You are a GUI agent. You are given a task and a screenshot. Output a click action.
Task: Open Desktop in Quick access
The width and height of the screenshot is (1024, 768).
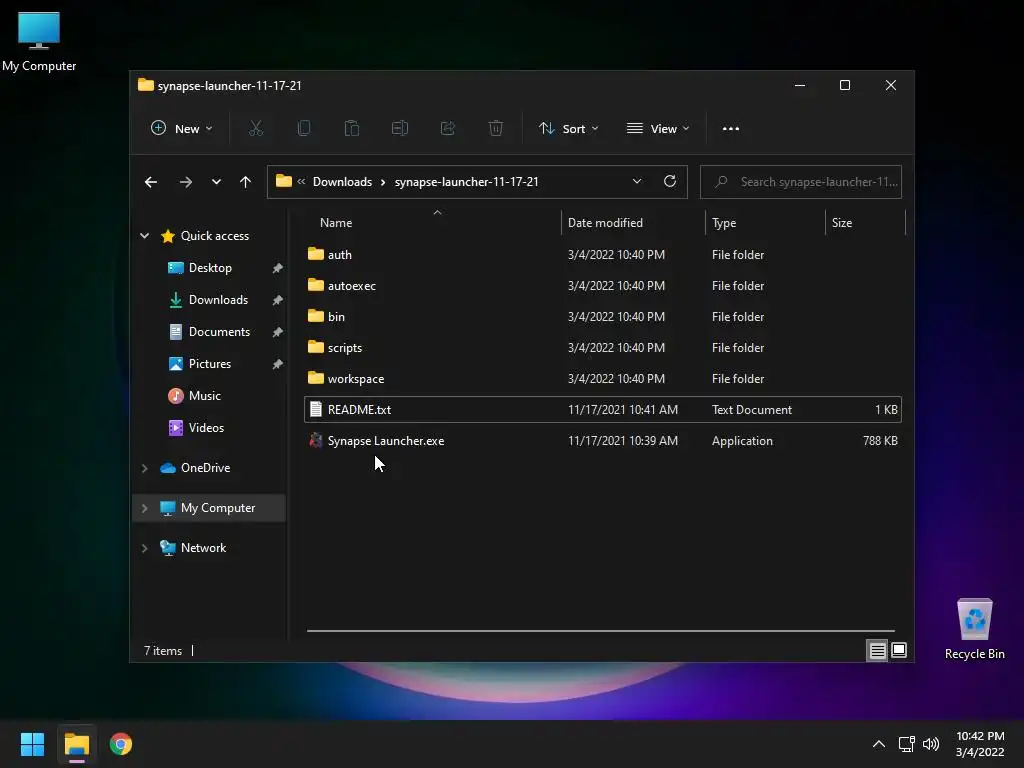coord(210,268)
